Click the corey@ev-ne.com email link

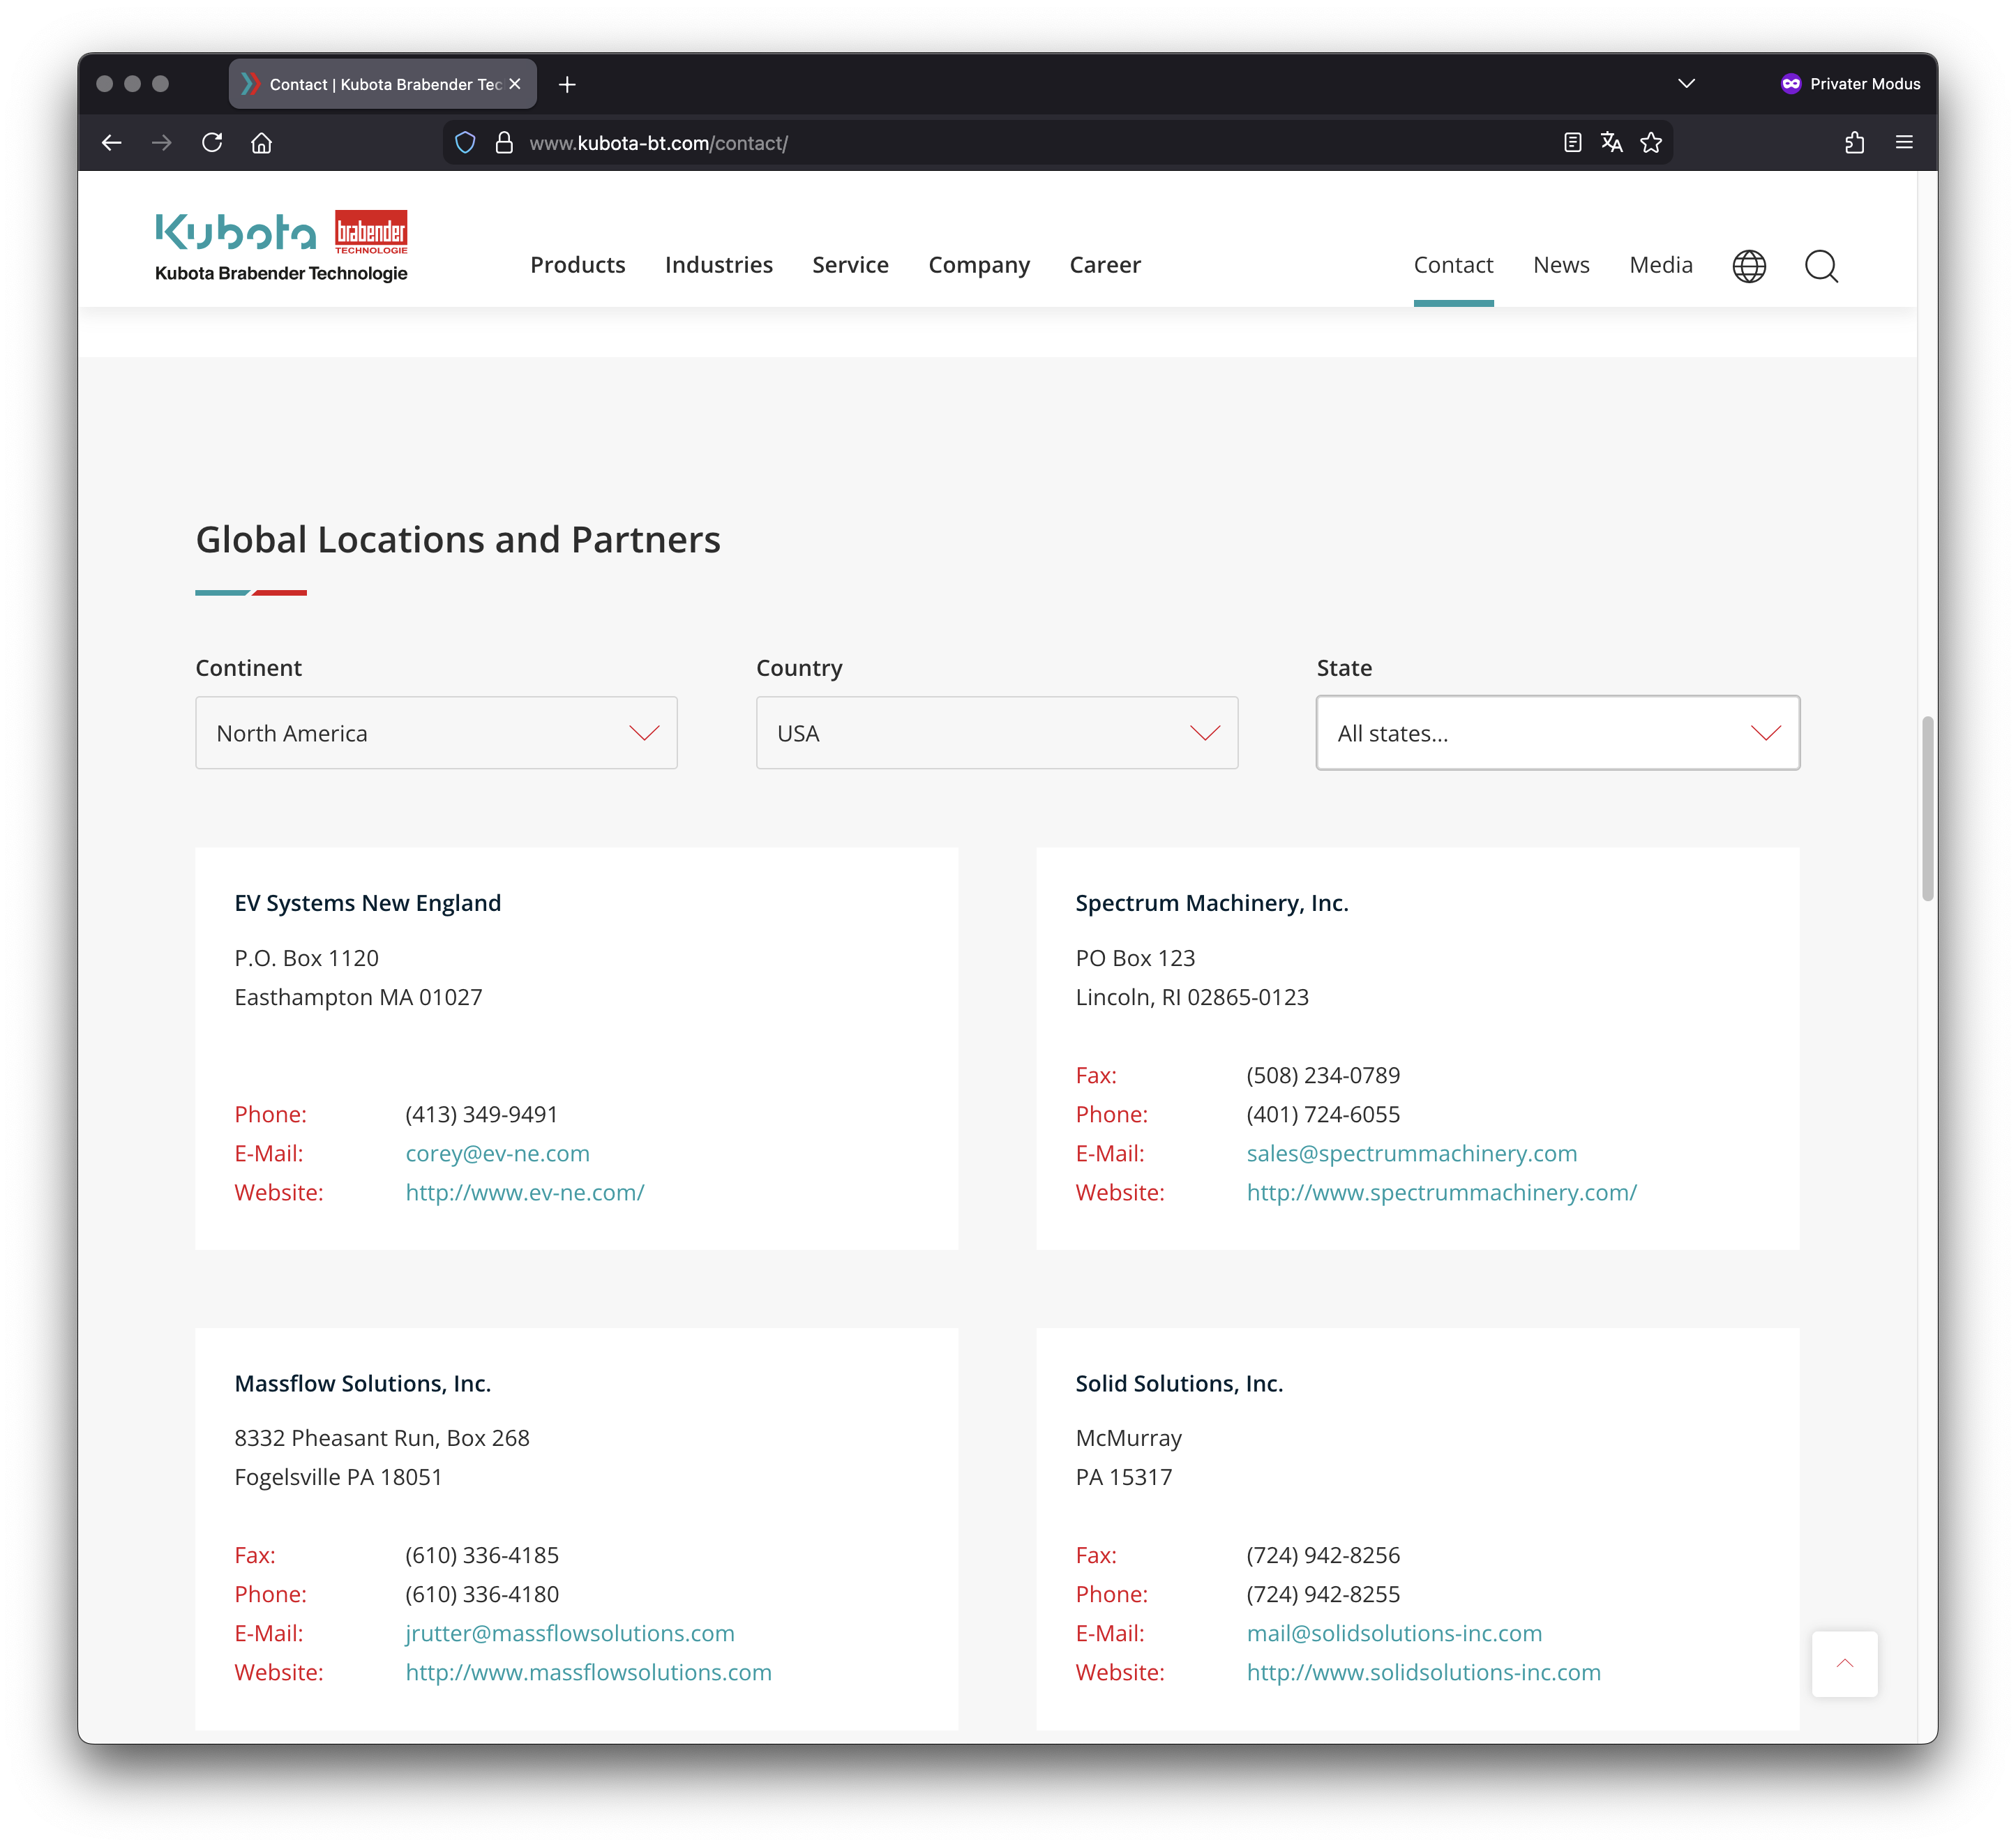click(x=497, y=1153)
